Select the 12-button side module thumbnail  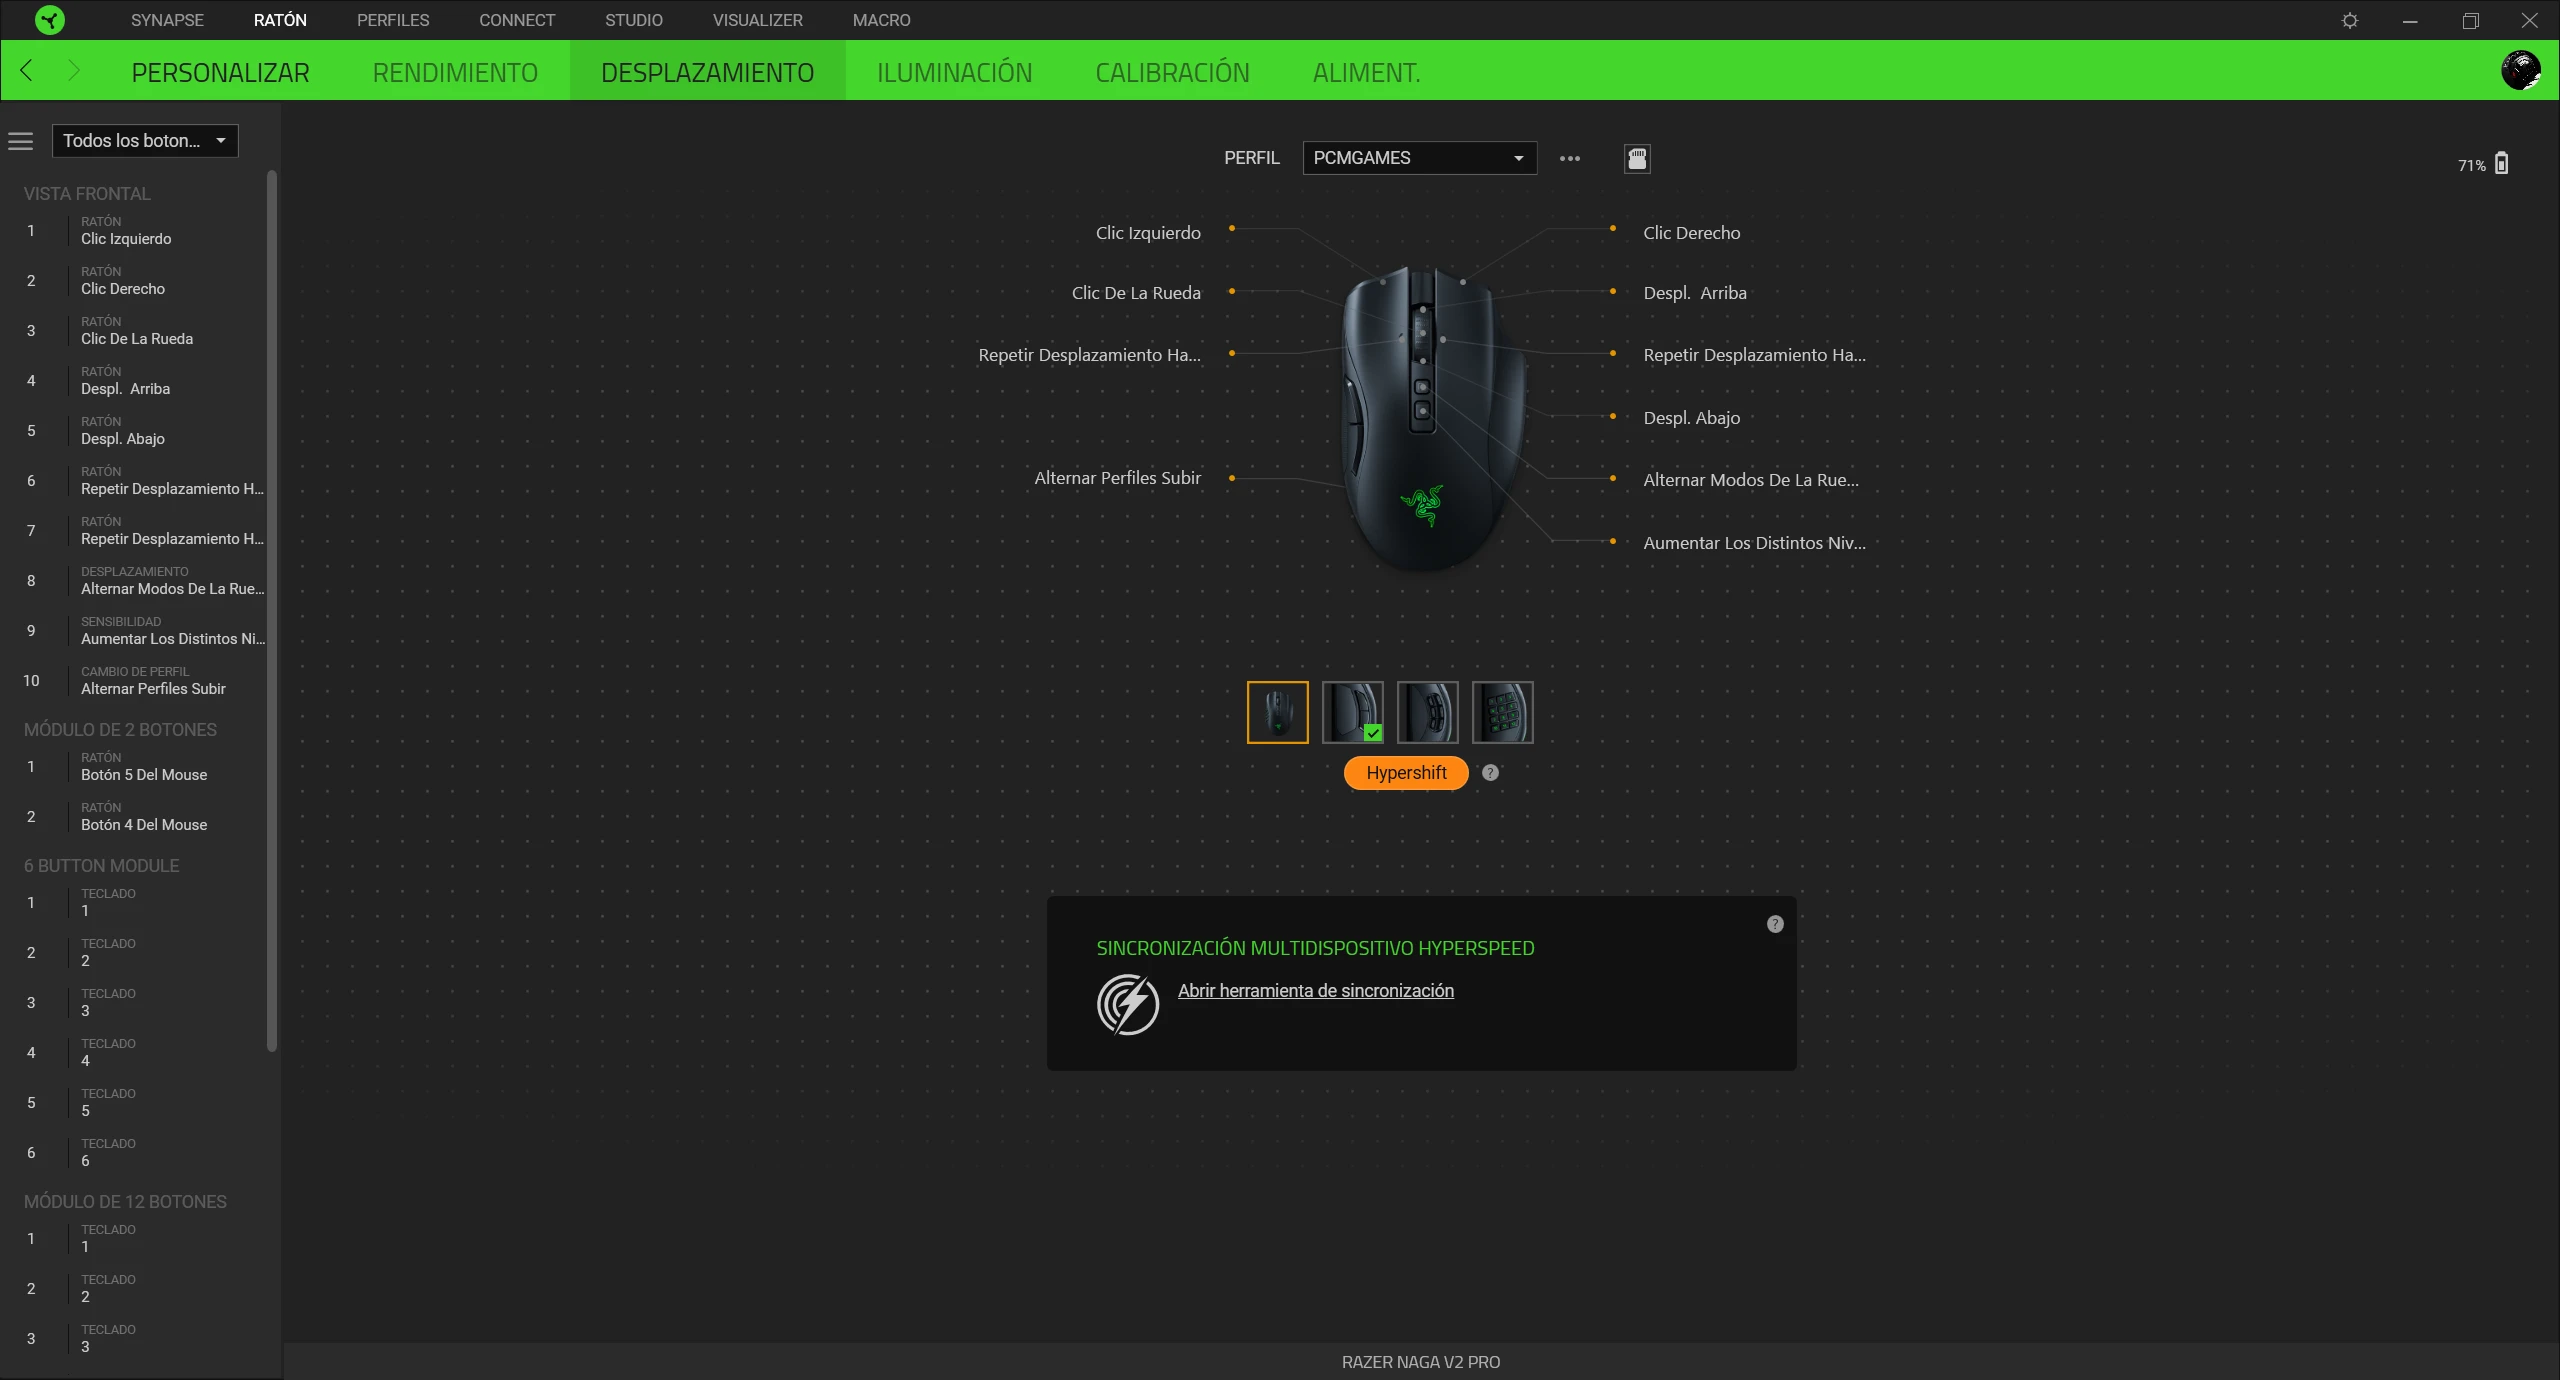tap(1502, 712)
